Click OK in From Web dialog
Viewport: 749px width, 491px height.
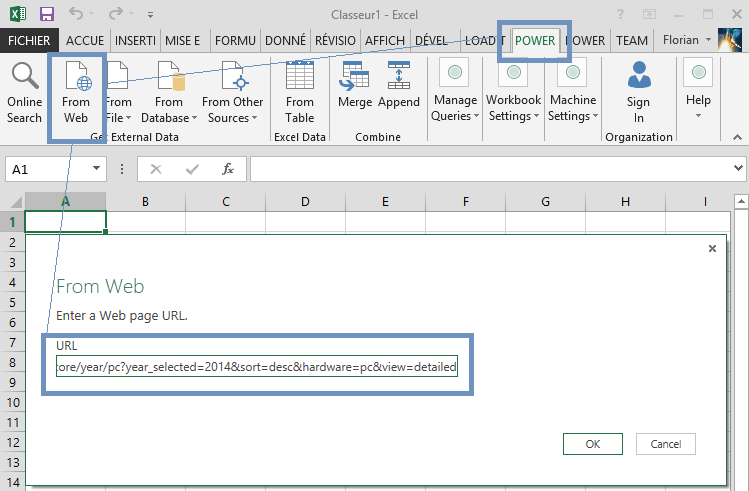point(593,444)
